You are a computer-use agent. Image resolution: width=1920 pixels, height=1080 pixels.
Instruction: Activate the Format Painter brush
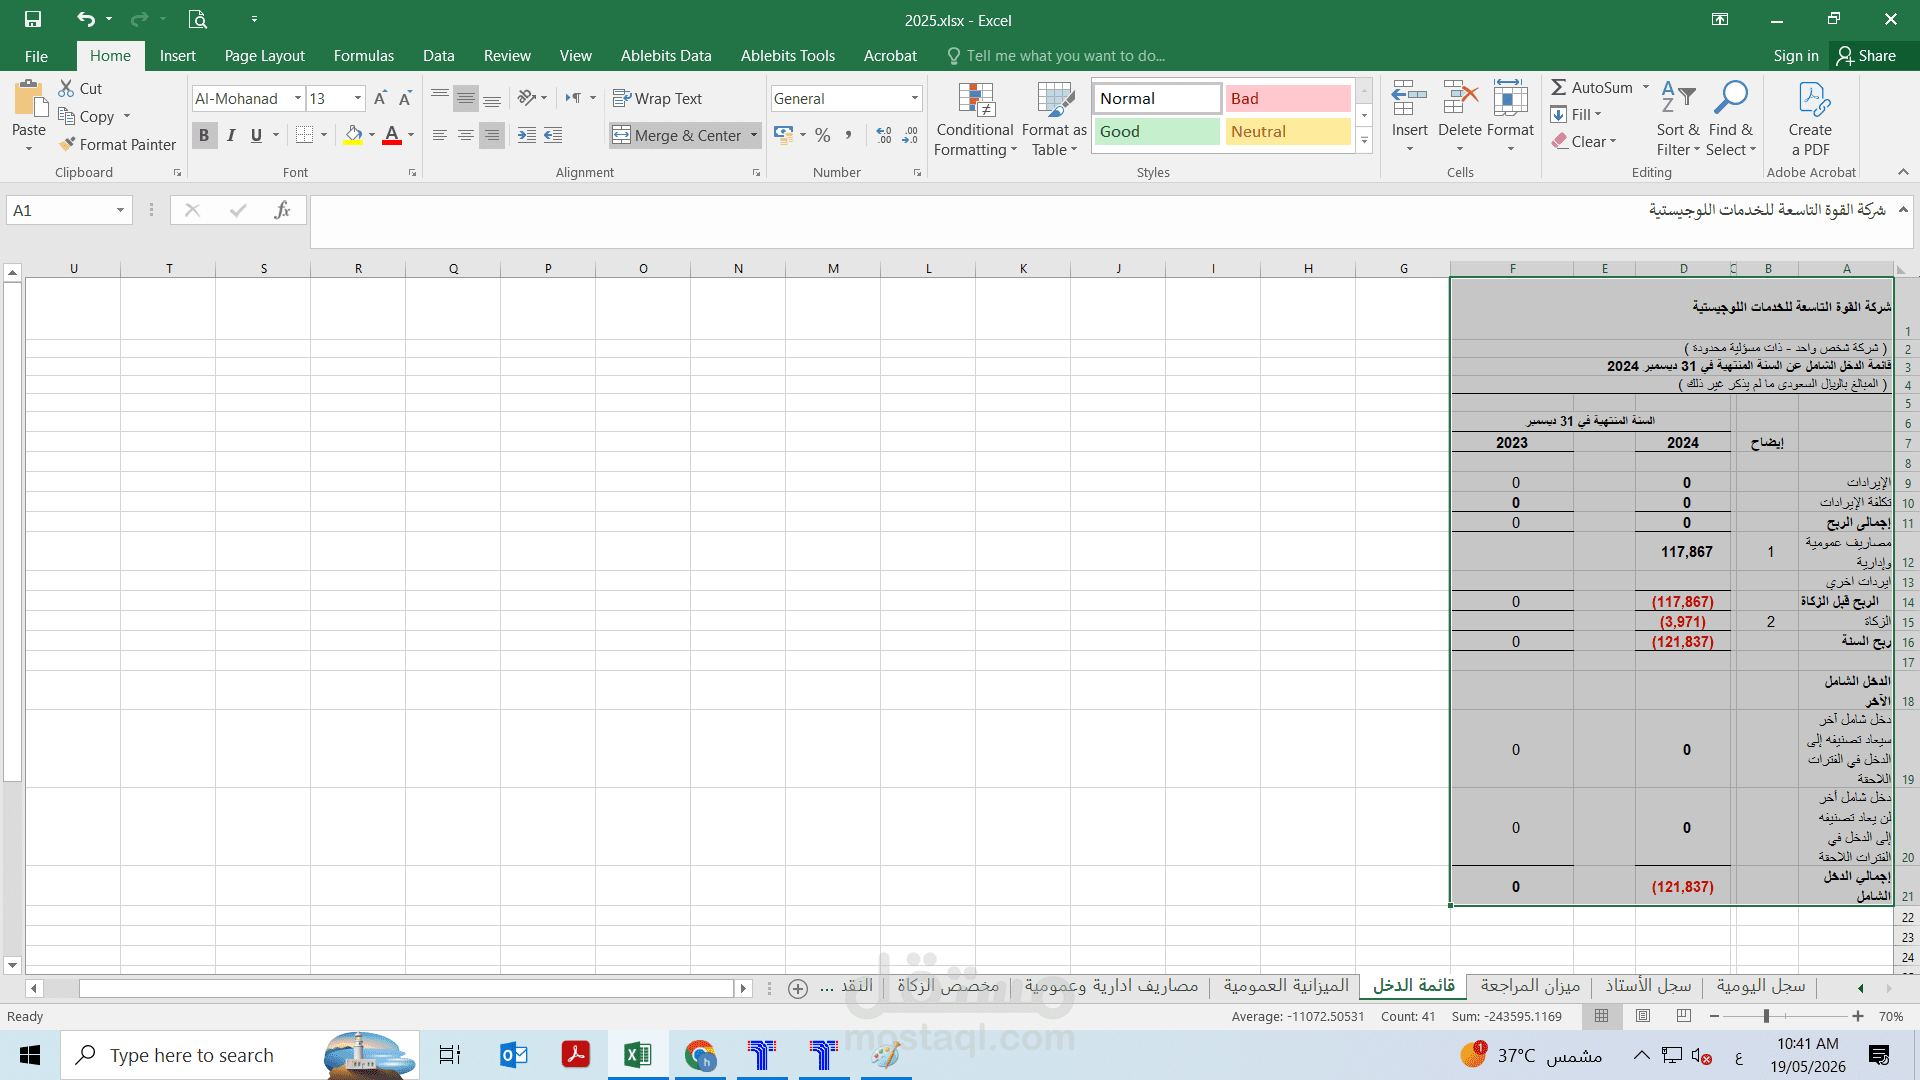point(67,144)
